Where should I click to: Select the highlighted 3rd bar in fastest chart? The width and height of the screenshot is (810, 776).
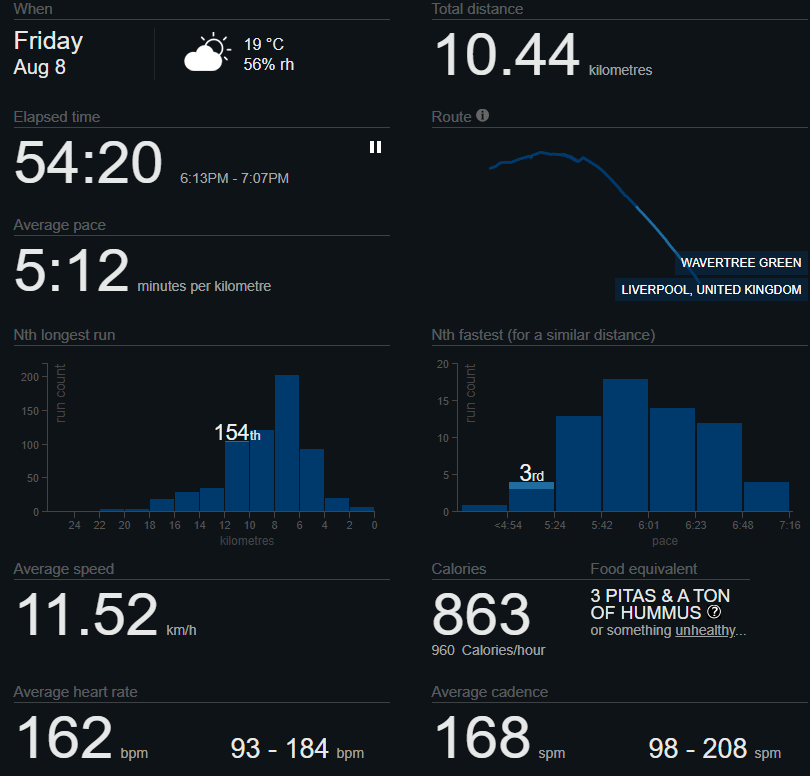[531, 496]
